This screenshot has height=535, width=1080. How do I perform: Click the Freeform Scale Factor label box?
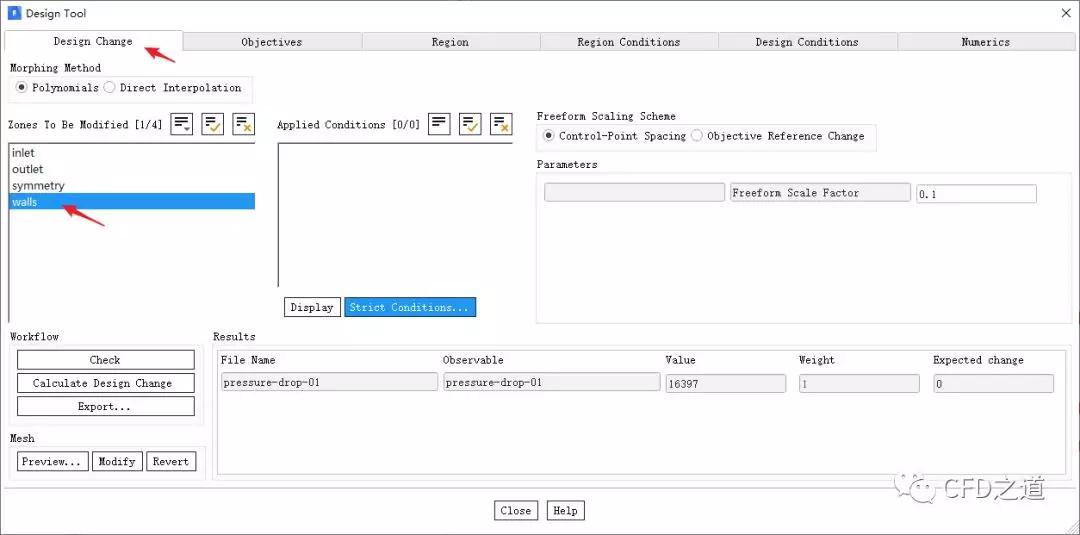pos(820,193)
